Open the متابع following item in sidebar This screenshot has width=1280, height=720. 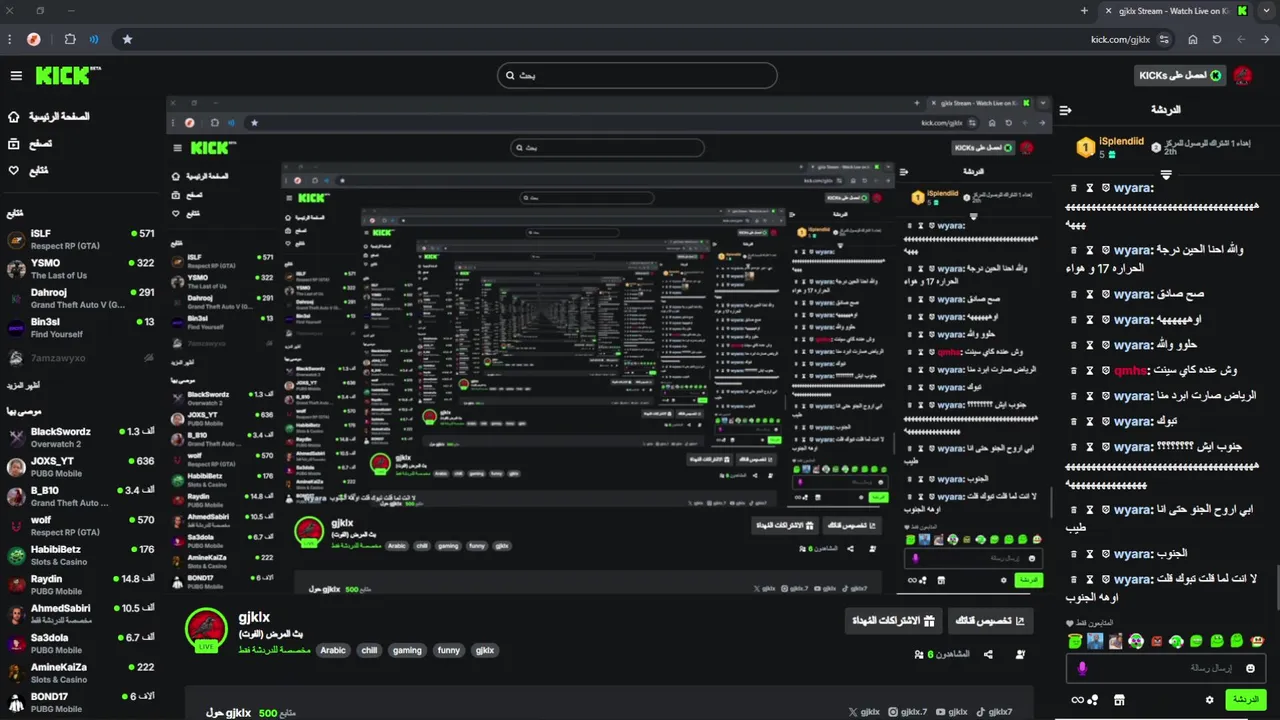click(28, 171)
